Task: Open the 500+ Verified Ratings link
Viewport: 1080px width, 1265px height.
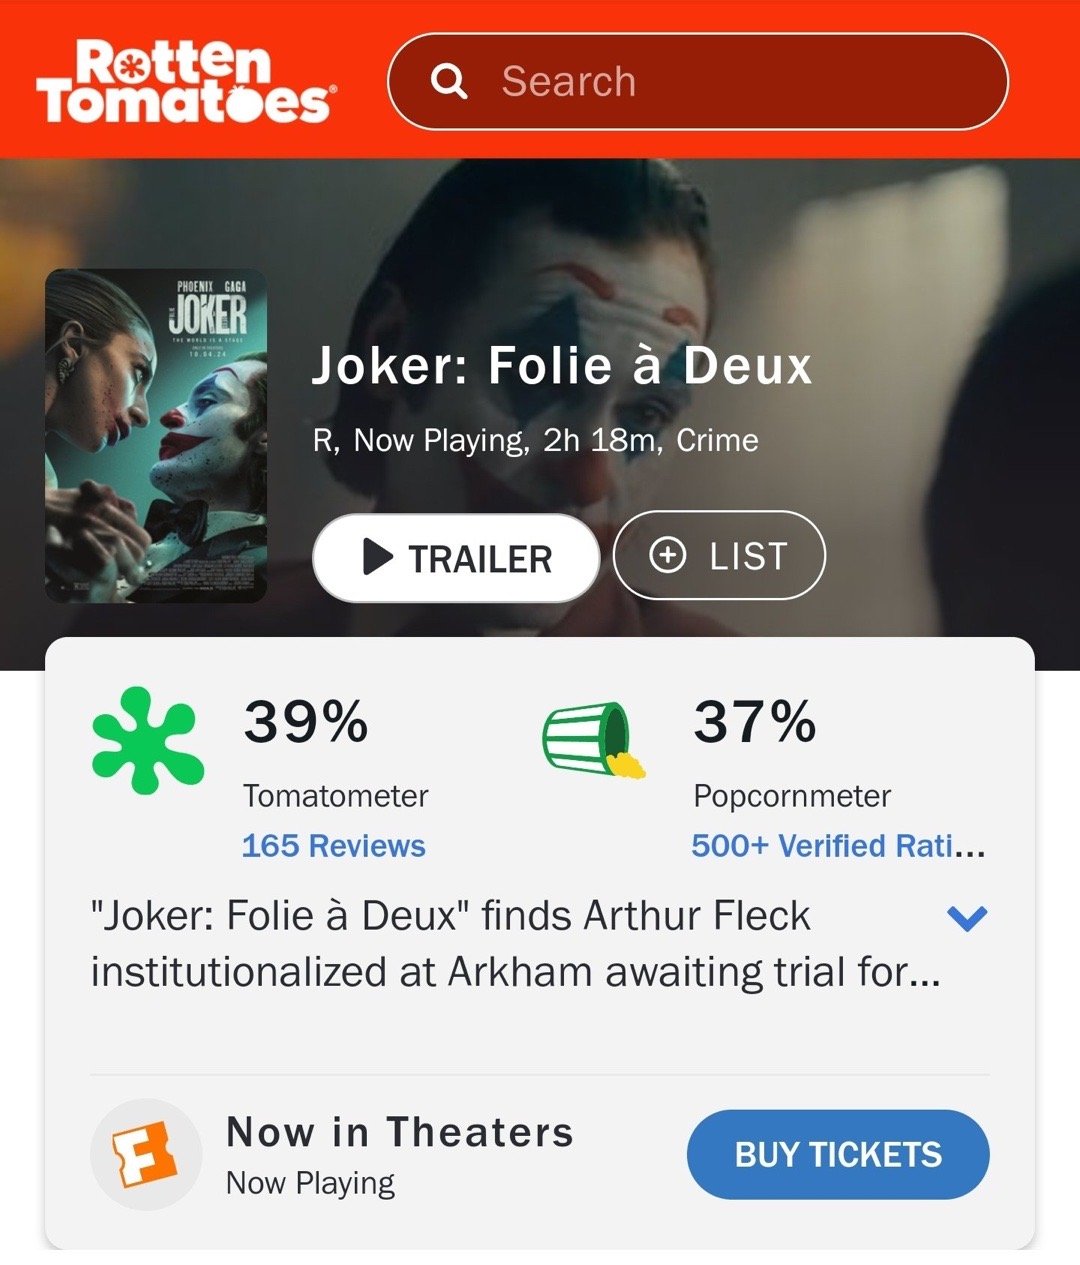Action: [x=838, y=846]
